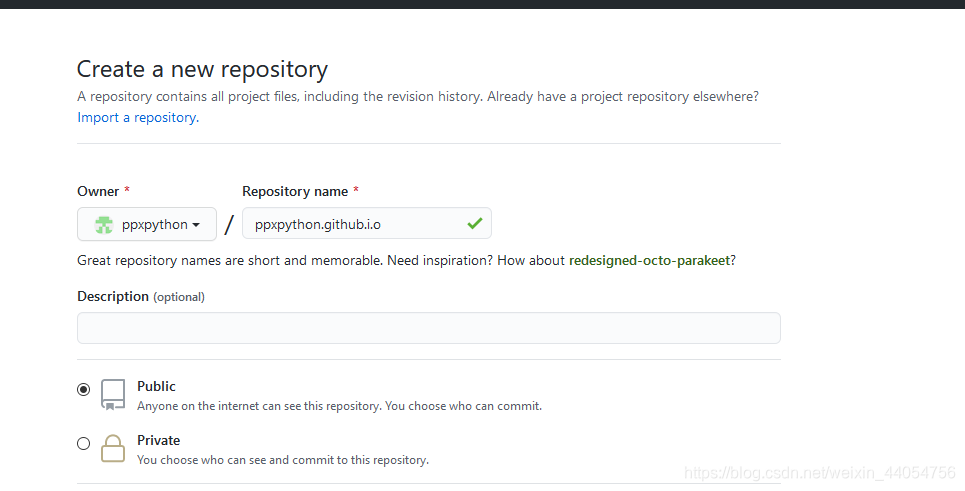
Task: Use the redesigned-octo-parakeet name suggestion
Action: tap(649, 260)
